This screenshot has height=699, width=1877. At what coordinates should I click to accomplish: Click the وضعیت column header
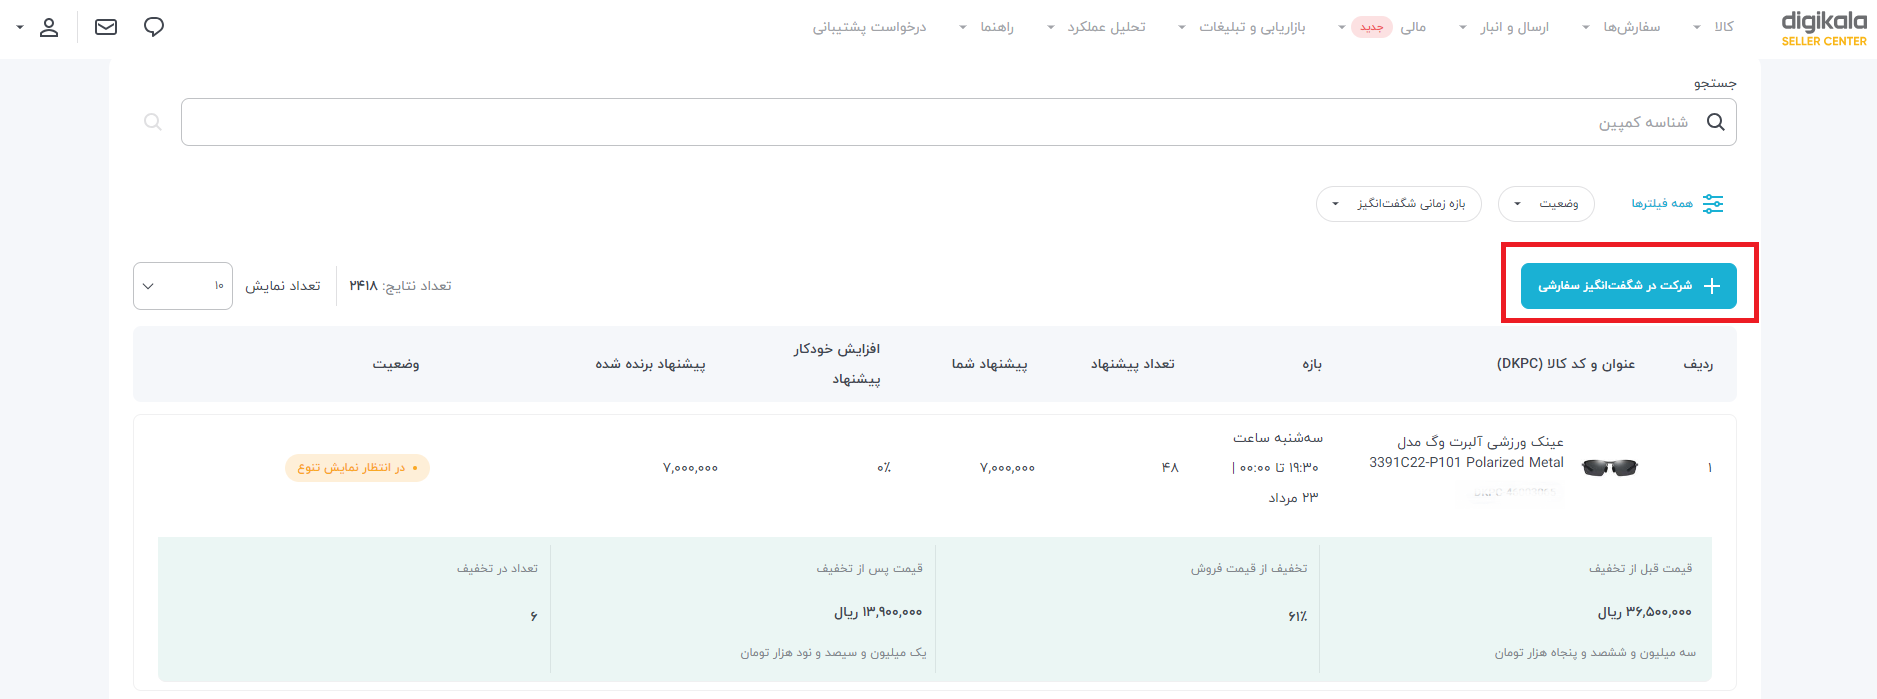(x=396, y=364)
